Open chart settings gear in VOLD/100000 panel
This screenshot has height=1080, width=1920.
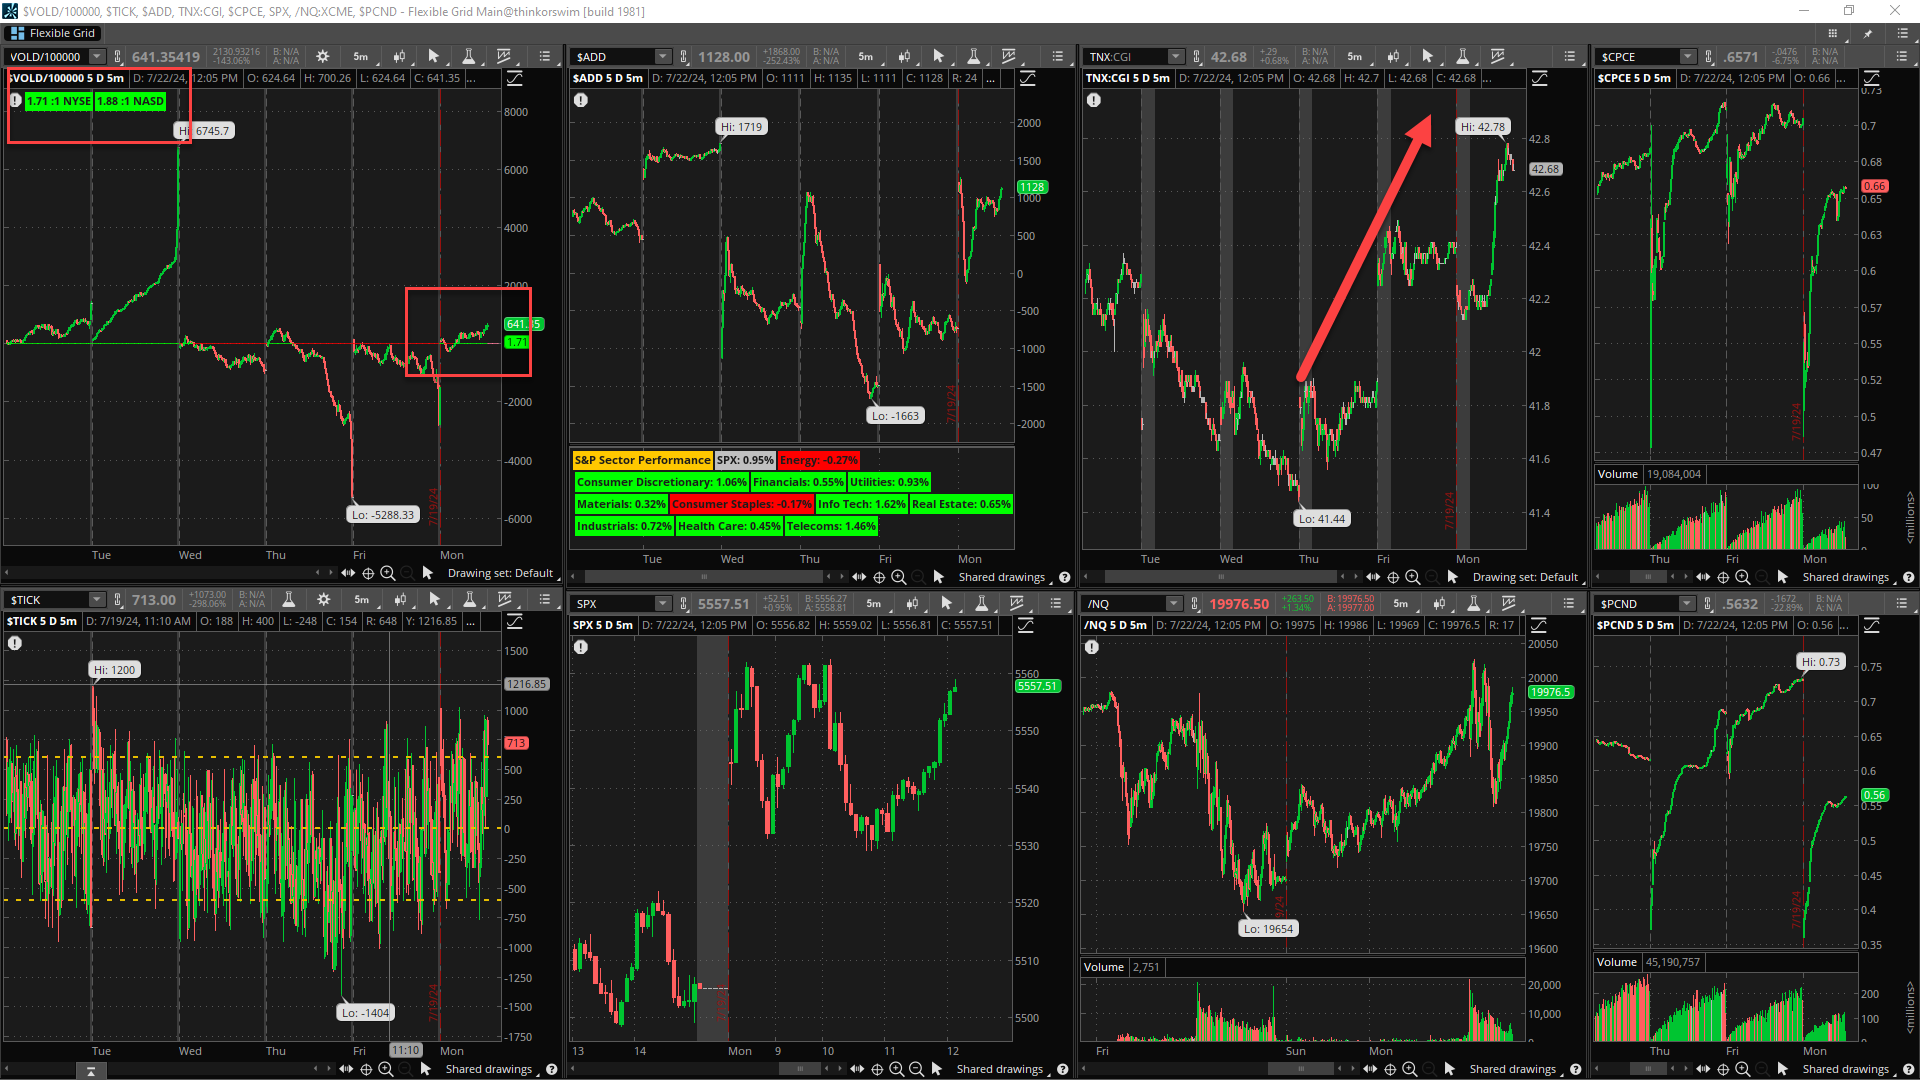coord(322,57)
